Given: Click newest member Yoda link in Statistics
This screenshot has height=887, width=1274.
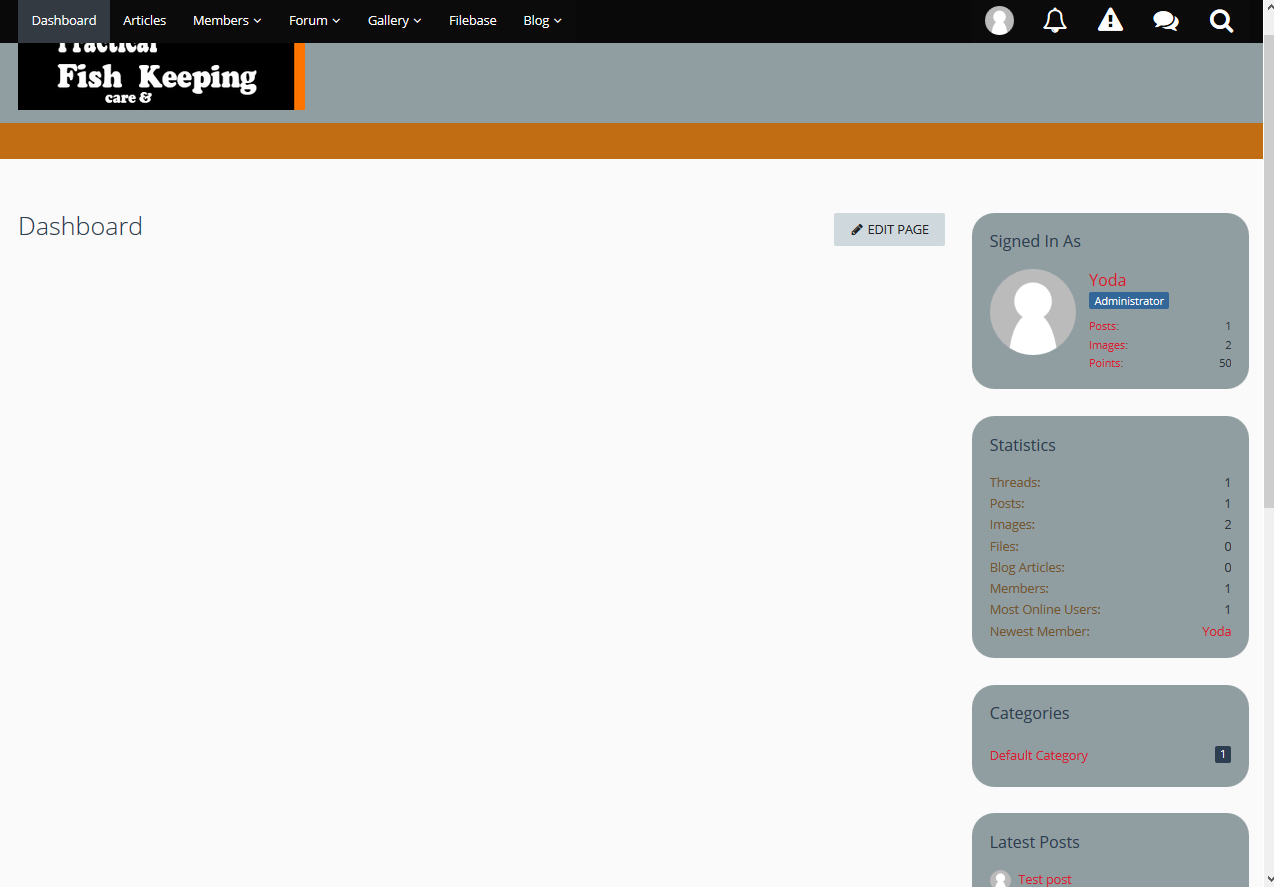Looking at the screenshot, I should pyautogui.click(x=1216, y=631).
